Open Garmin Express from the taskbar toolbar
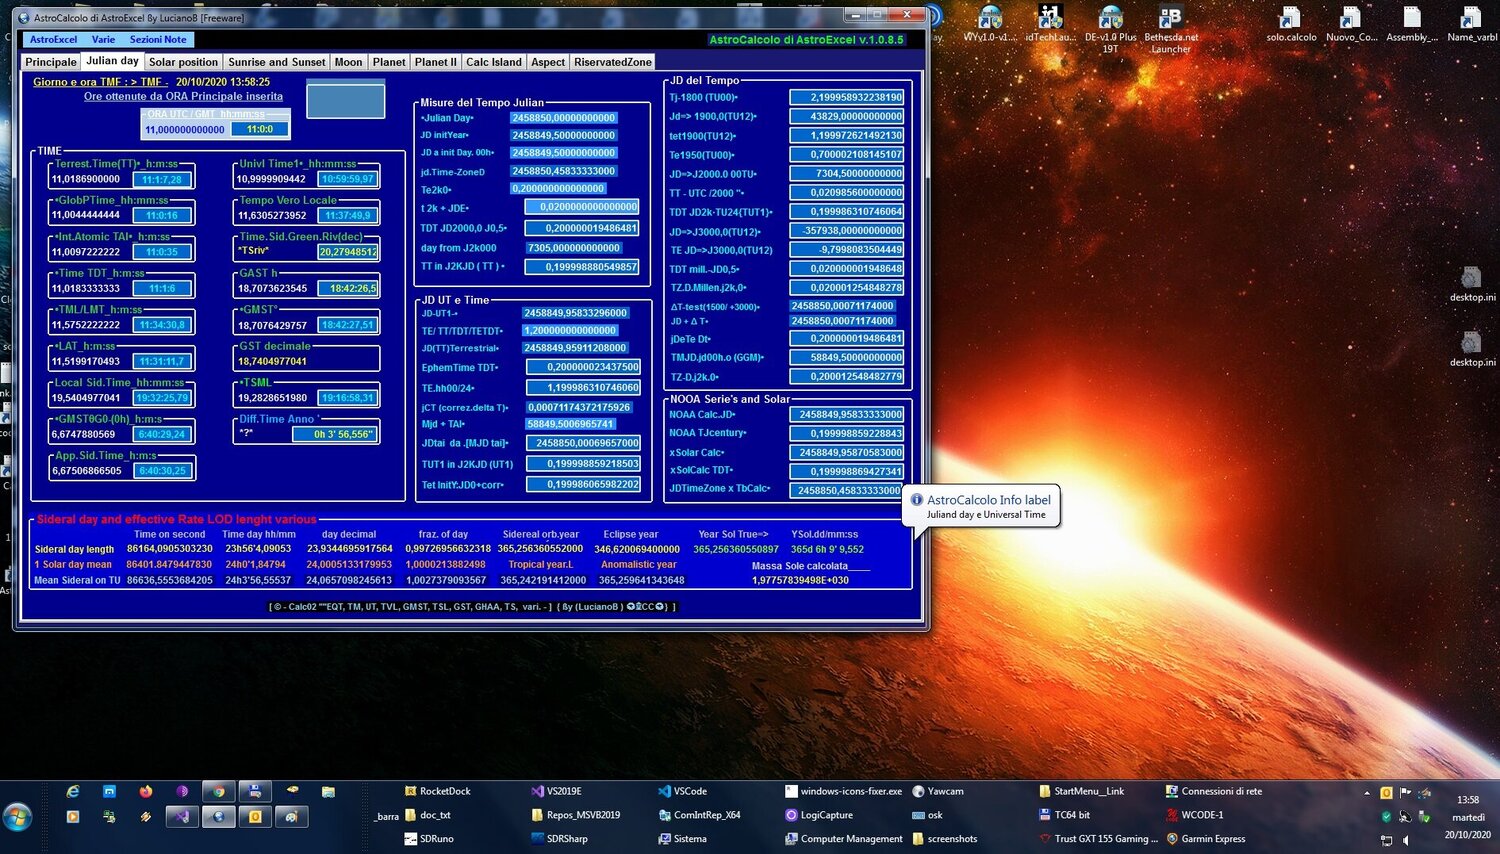The width and height of the screenshot is (1500, 854). click(1206, 839)
